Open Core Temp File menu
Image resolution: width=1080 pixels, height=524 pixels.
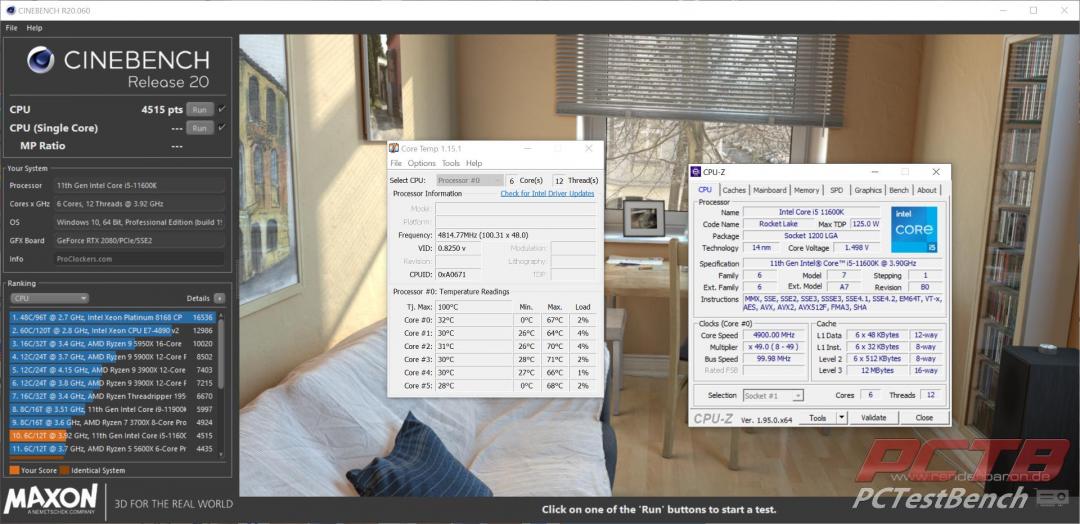396,163
